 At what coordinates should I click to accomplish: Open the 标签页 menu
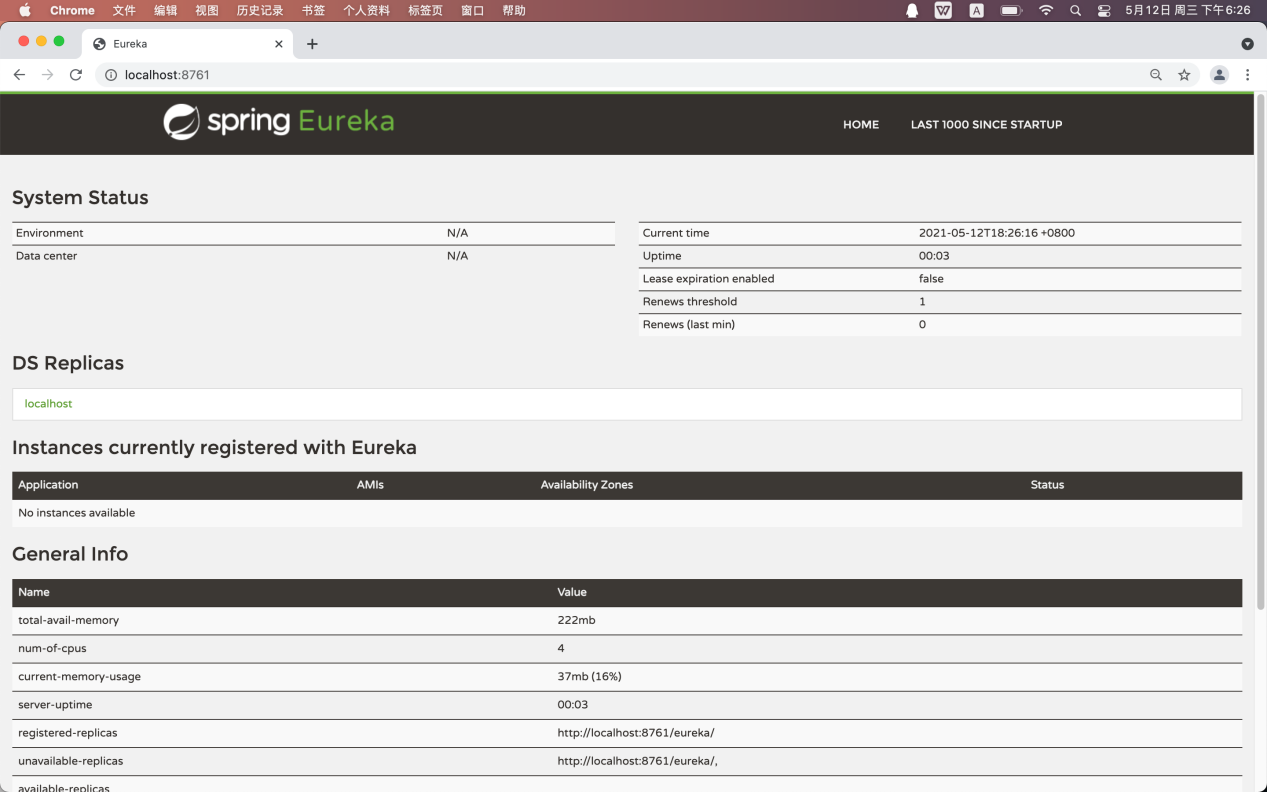point(425,10)
